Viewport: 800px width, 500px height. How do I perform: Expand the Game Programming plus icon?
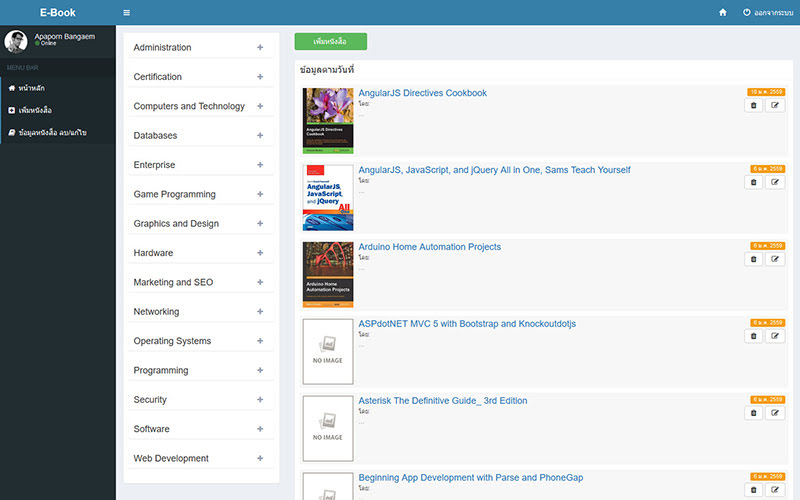pos(260,194)
